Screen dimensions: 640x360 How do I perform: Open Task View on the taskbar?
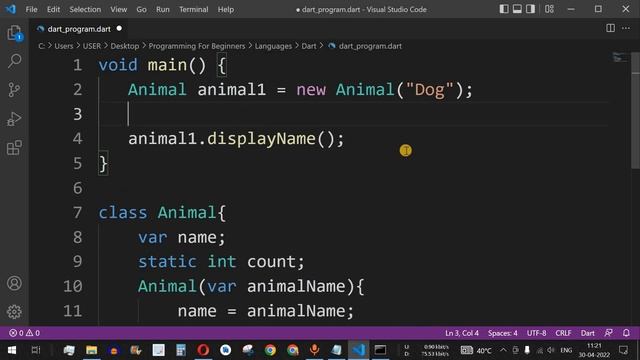[x=36, y=350]
